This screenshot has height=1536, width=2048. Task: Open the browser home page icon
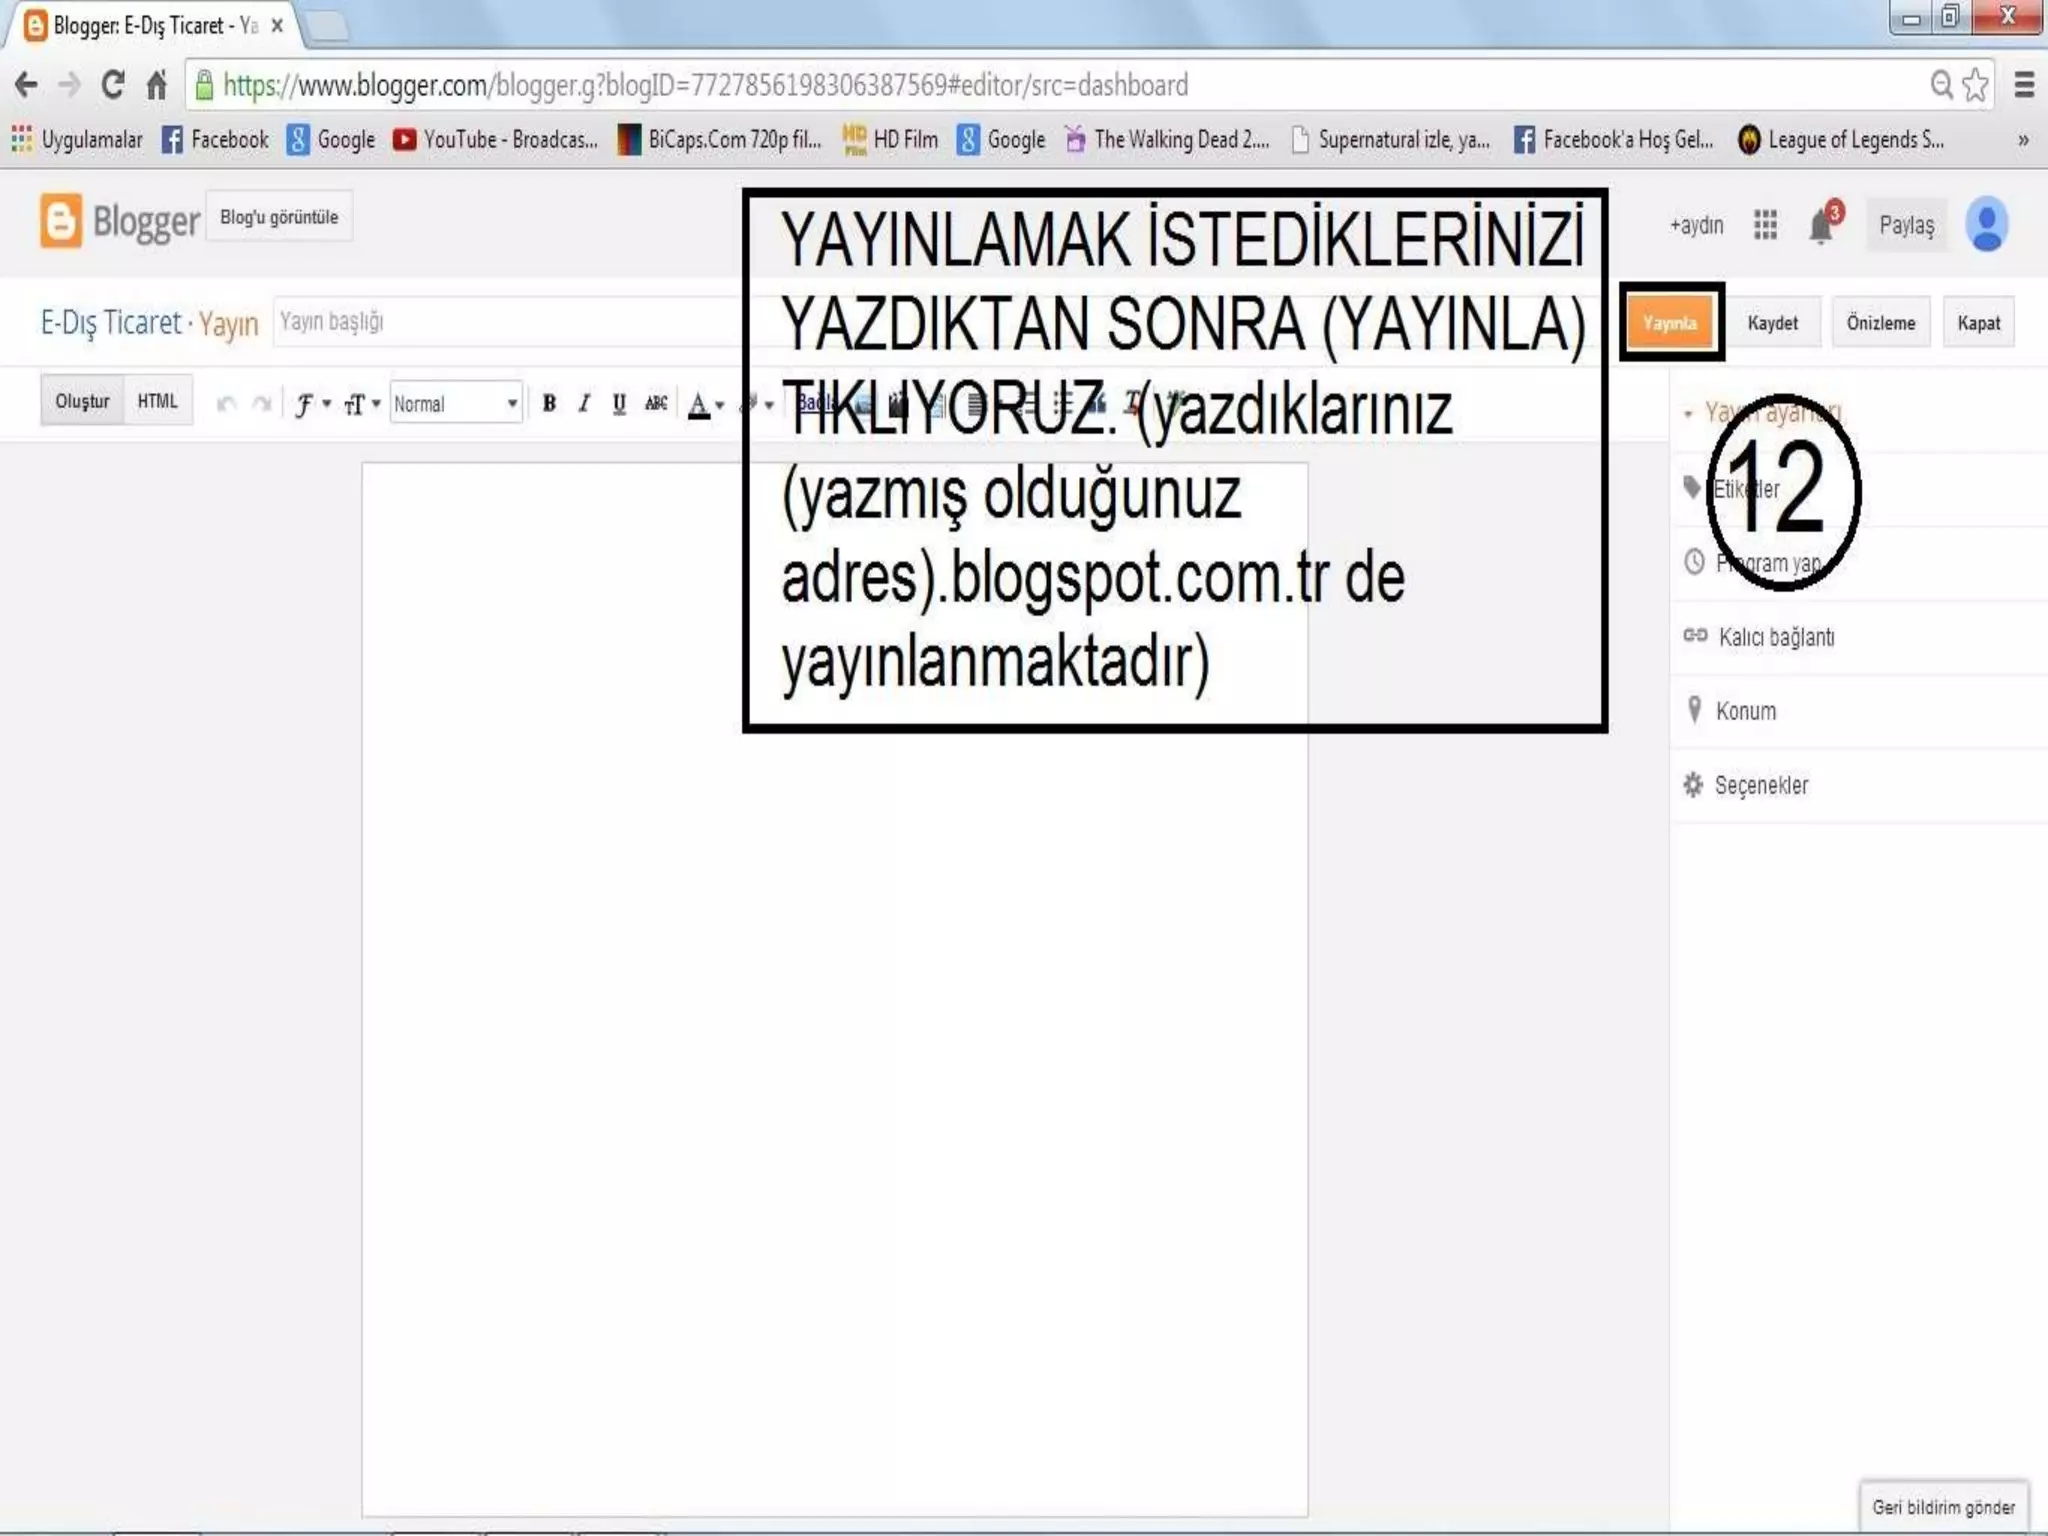tap(156, 85)
